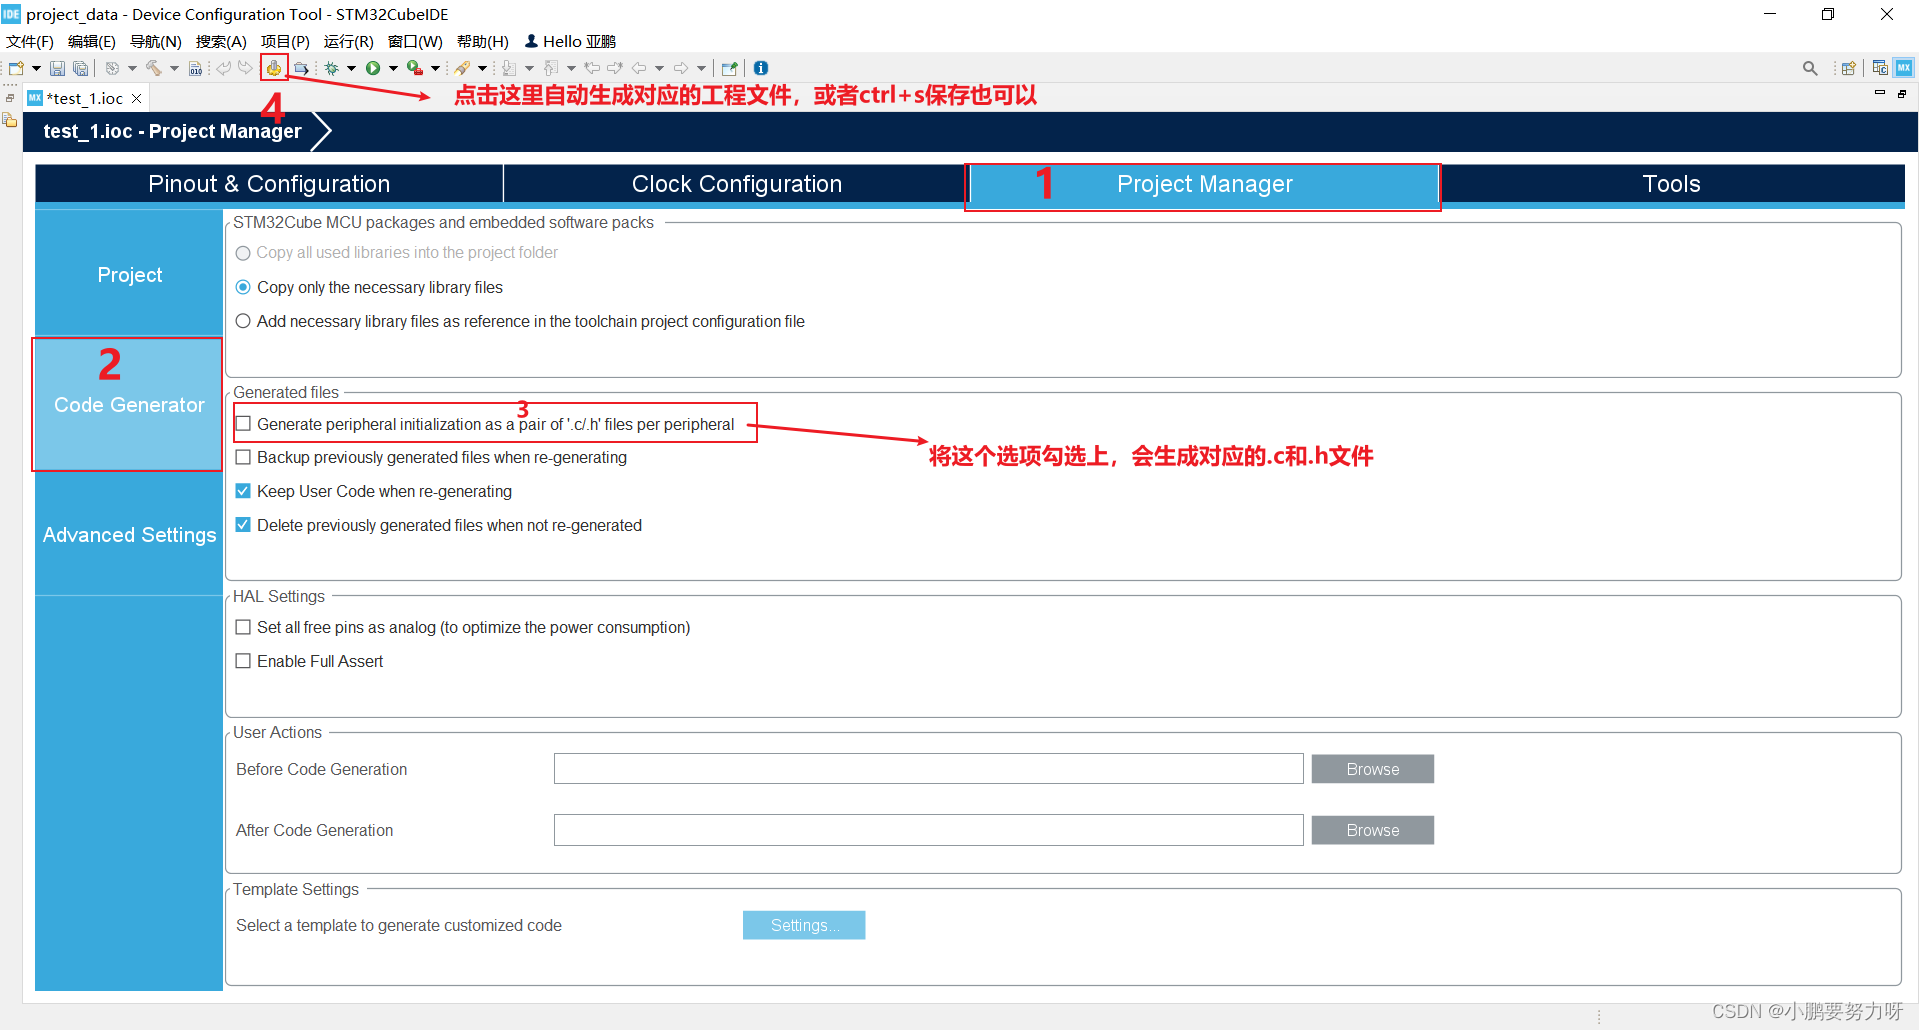Click the external window open icon
Viewport: 1919px width, 1030px height.
(x=729, y=68)
